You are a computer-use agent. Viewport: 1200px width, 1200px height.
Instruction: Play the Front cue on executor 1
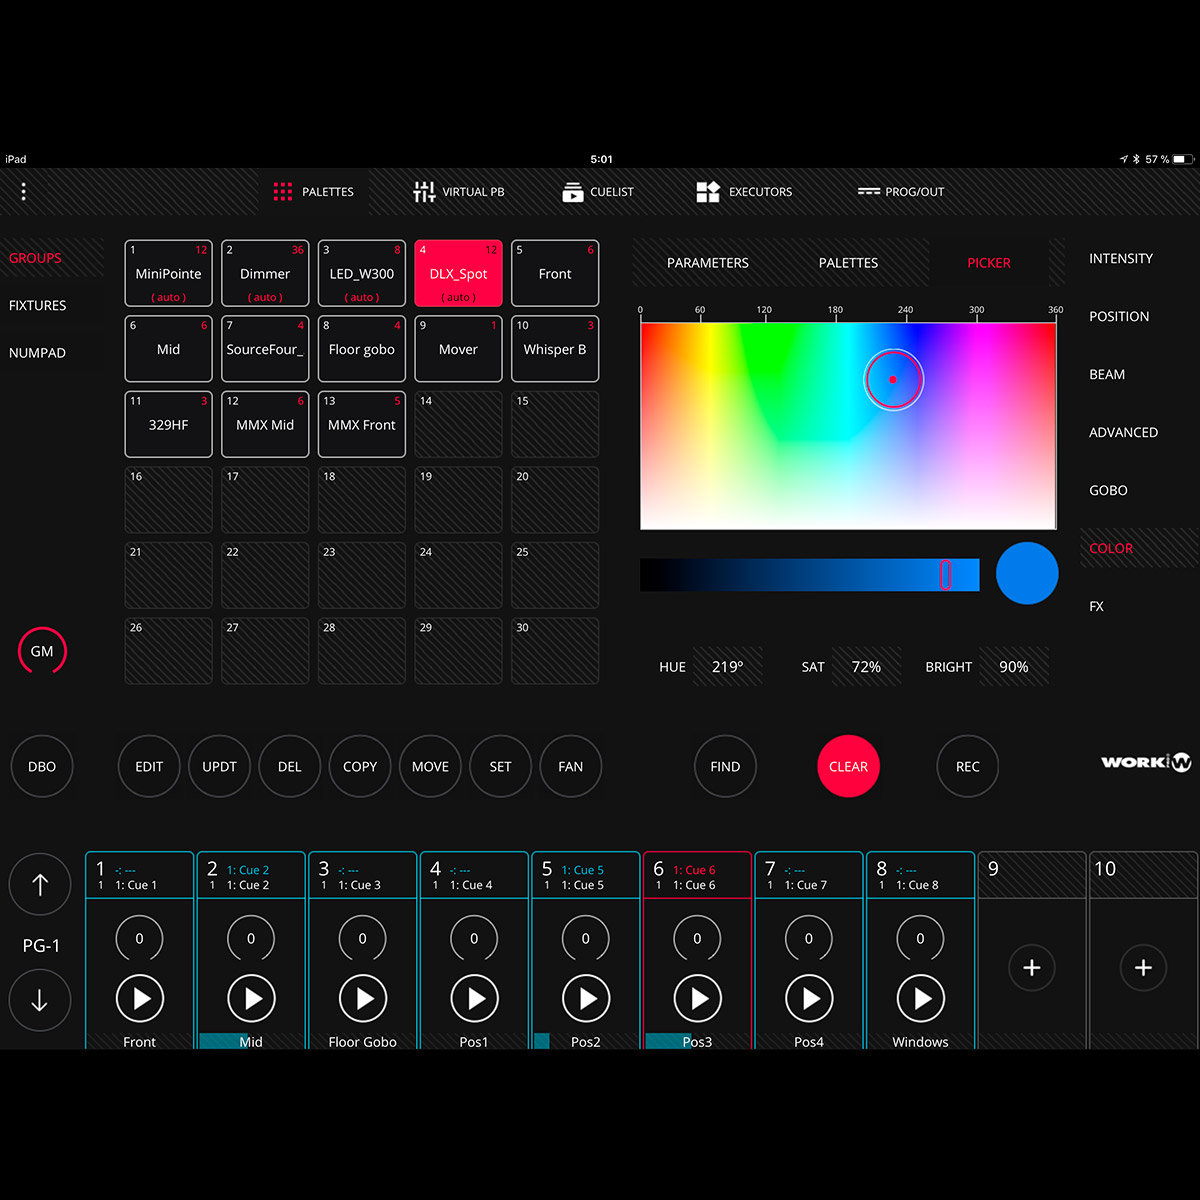click(140, 998)
